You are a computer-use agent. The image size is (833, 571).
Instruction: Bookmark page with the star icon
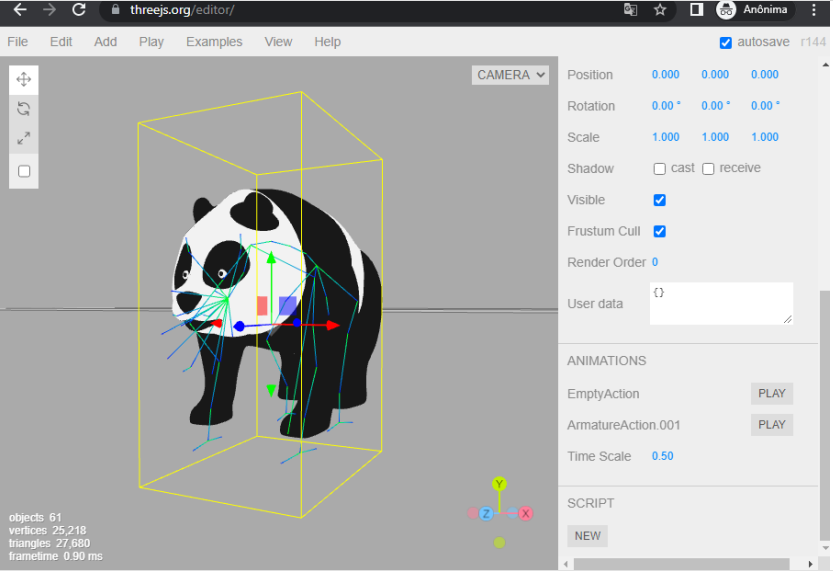(660, 10)
